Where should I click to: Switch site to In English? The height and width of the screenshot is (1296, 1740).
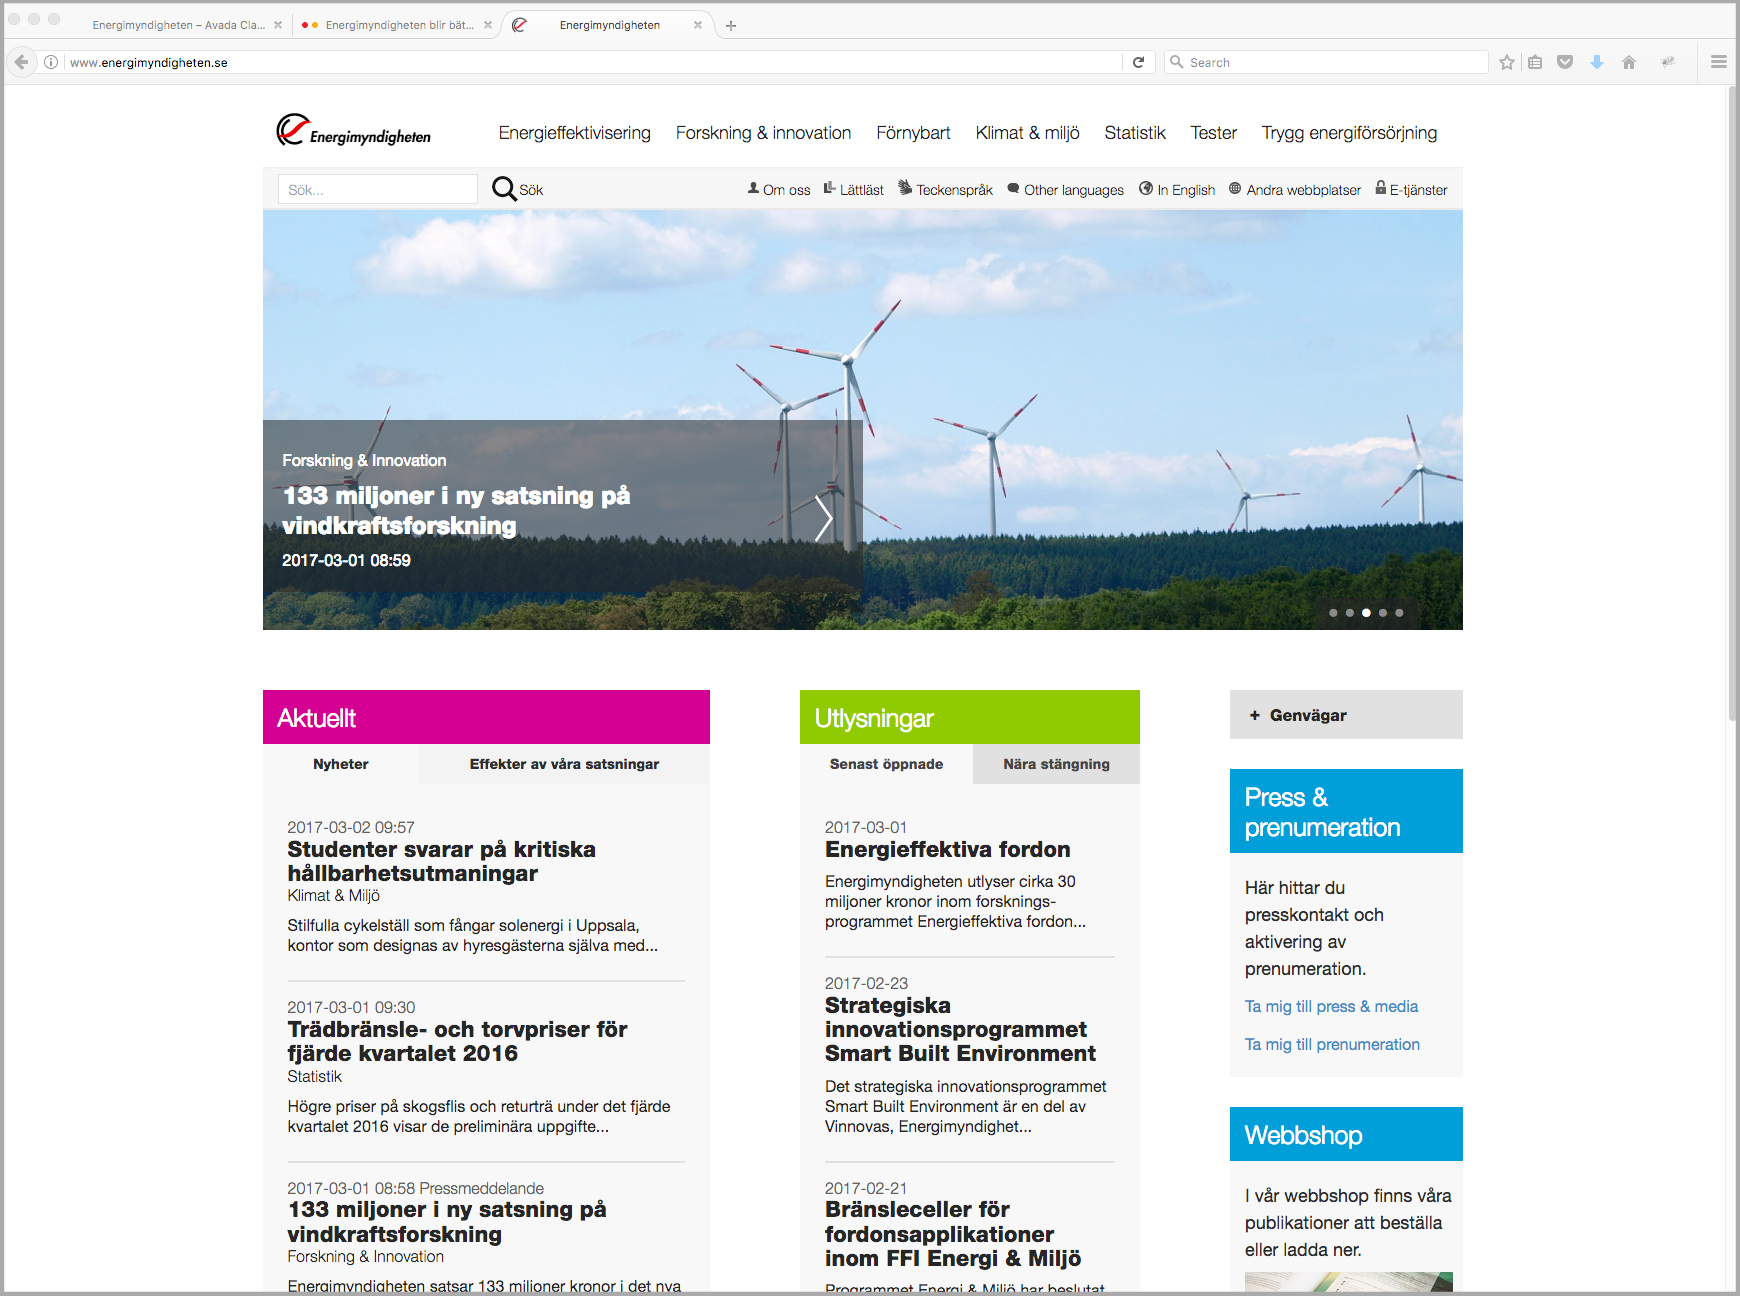[x=1177, y=190]
